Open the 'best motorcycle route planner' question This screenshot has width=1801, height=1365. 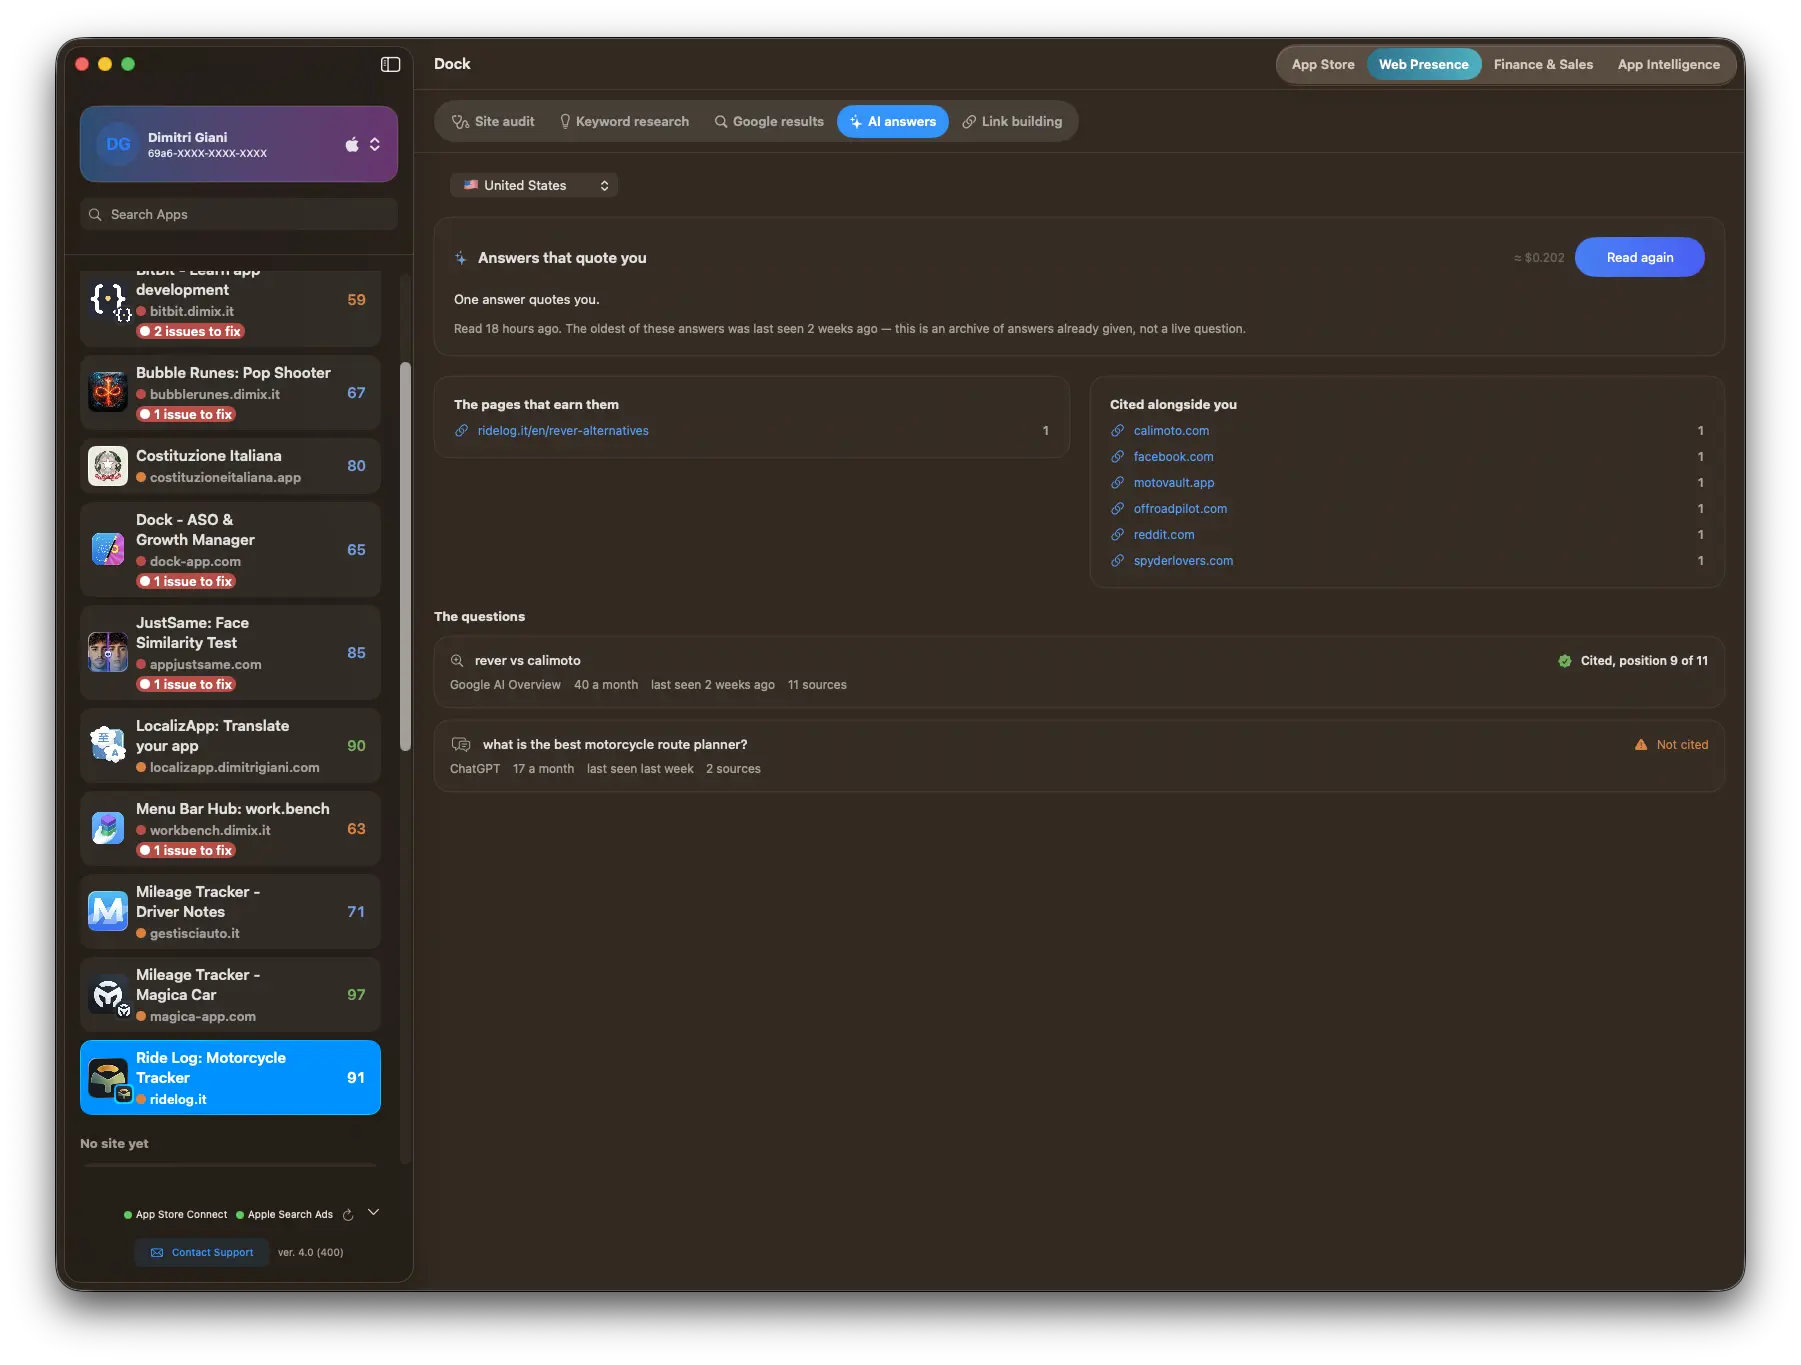click(1079, 756)
